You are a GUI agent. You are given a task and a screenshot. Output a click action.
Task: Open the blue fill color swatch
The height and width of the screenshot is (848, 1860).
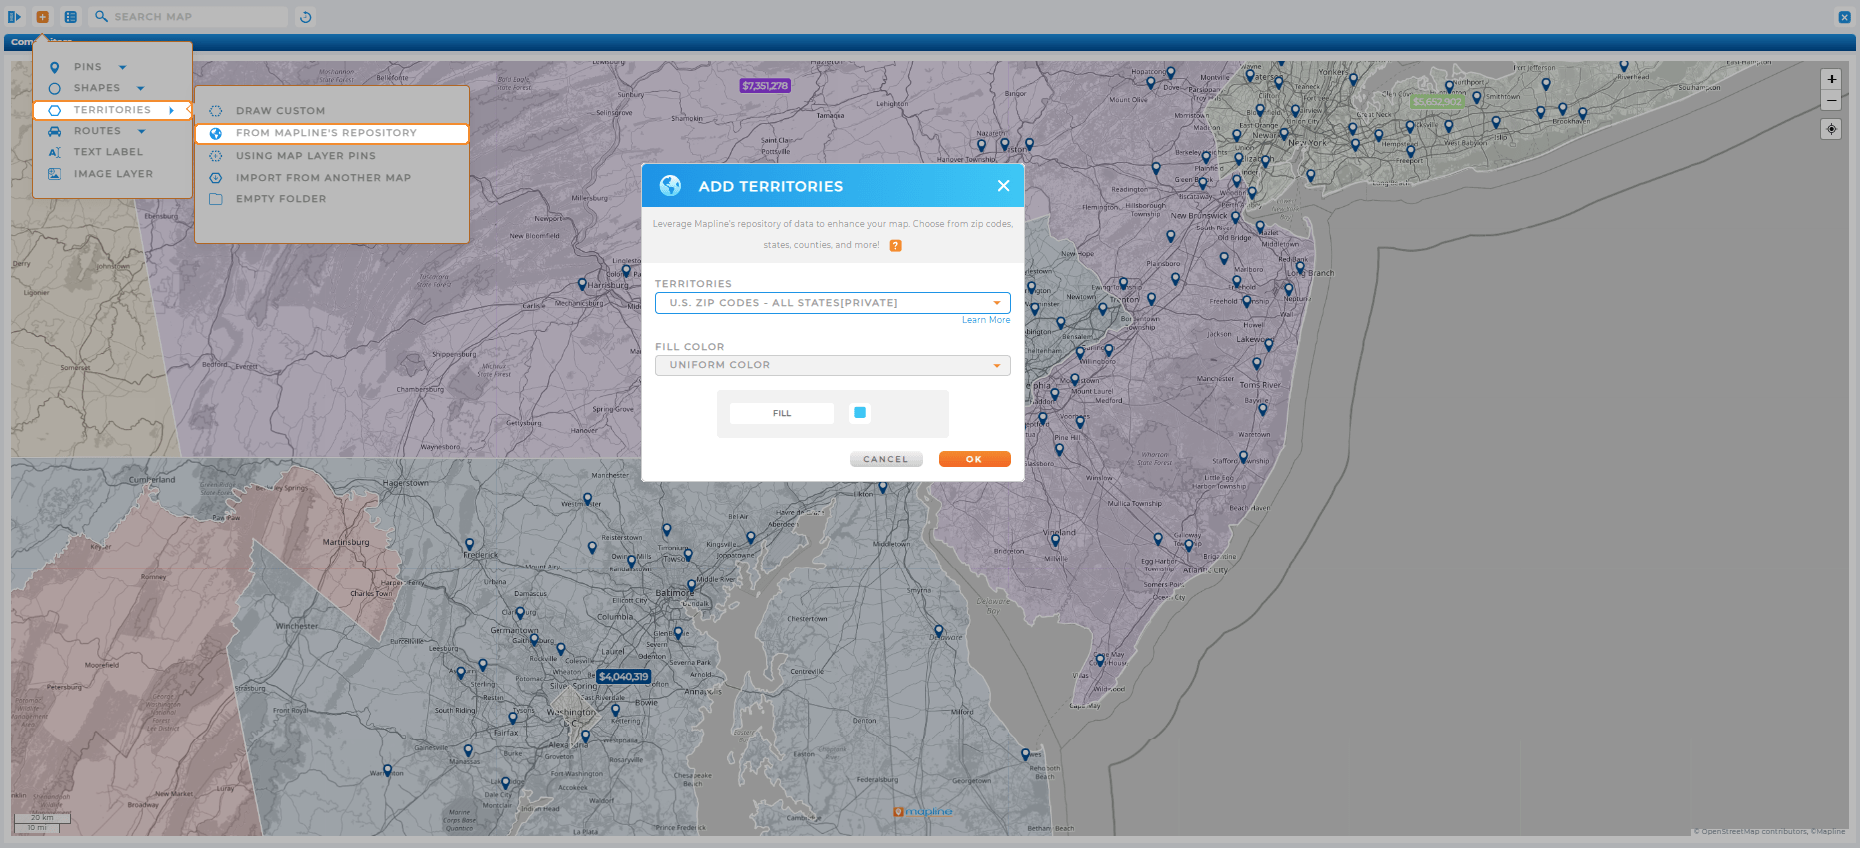pyautogui.click(x=860, y=412)
